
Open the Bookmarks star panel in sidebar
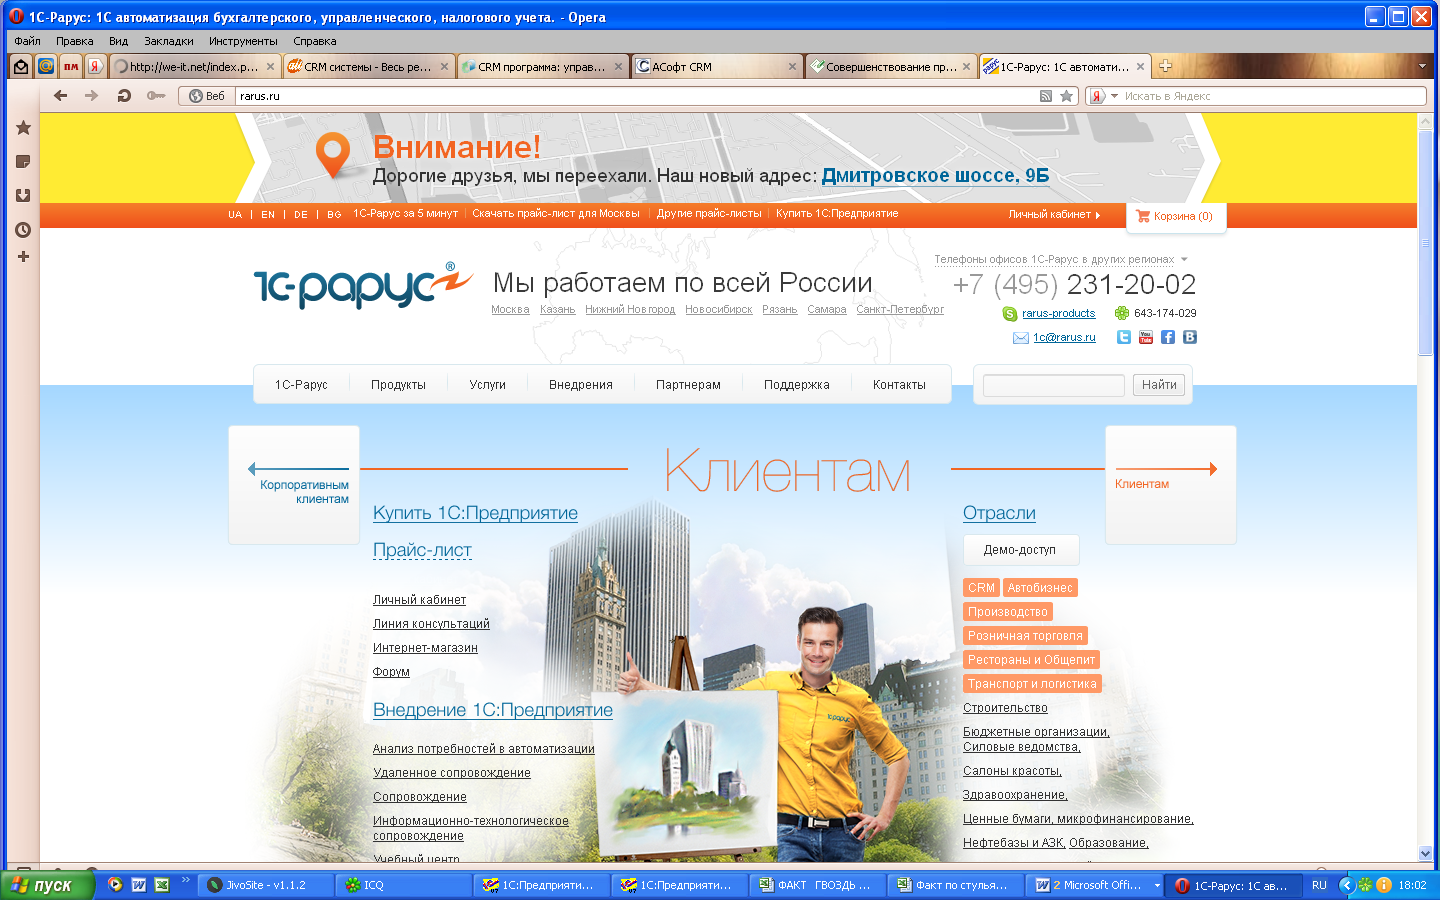[x=23, y=128]
